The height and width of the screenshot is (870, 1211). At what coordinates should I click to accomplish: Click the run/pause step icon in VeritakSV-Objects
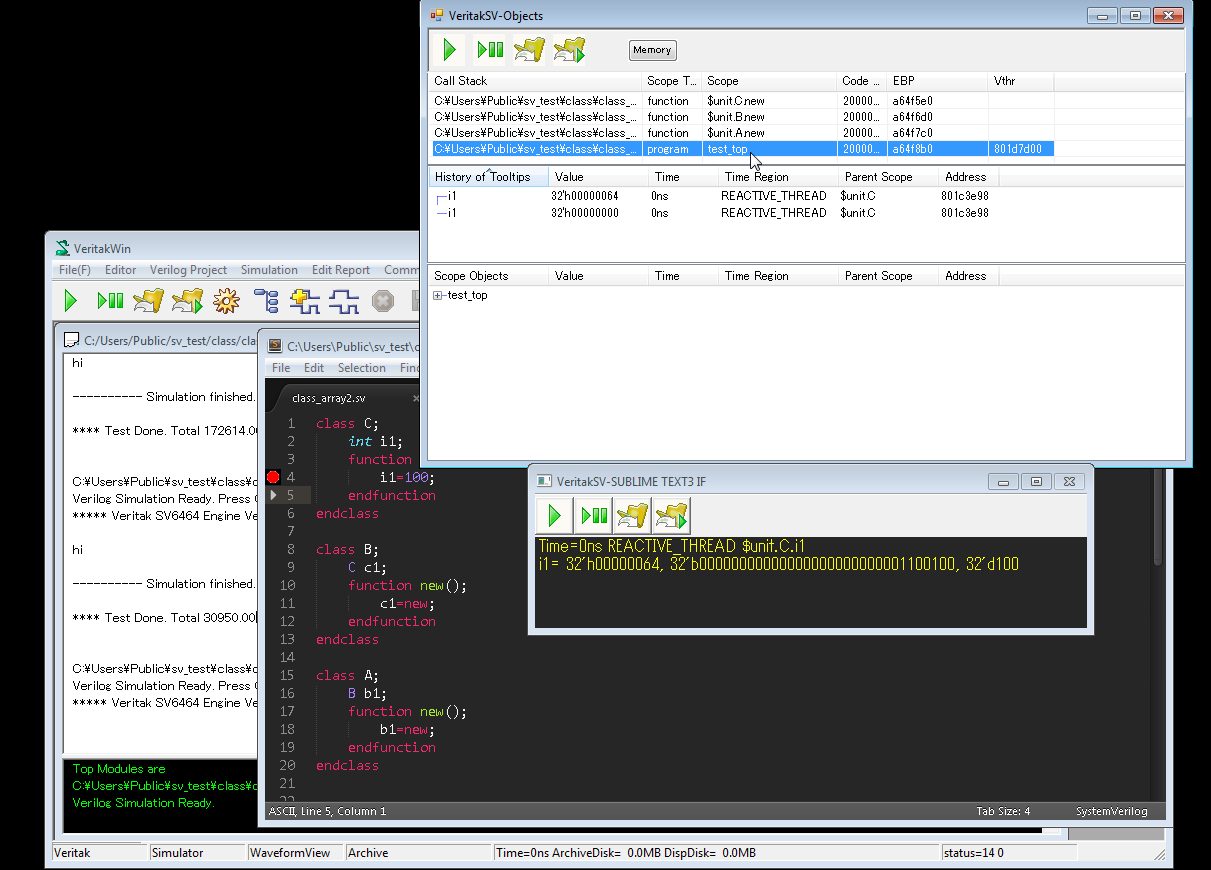[x=490, y=49]
